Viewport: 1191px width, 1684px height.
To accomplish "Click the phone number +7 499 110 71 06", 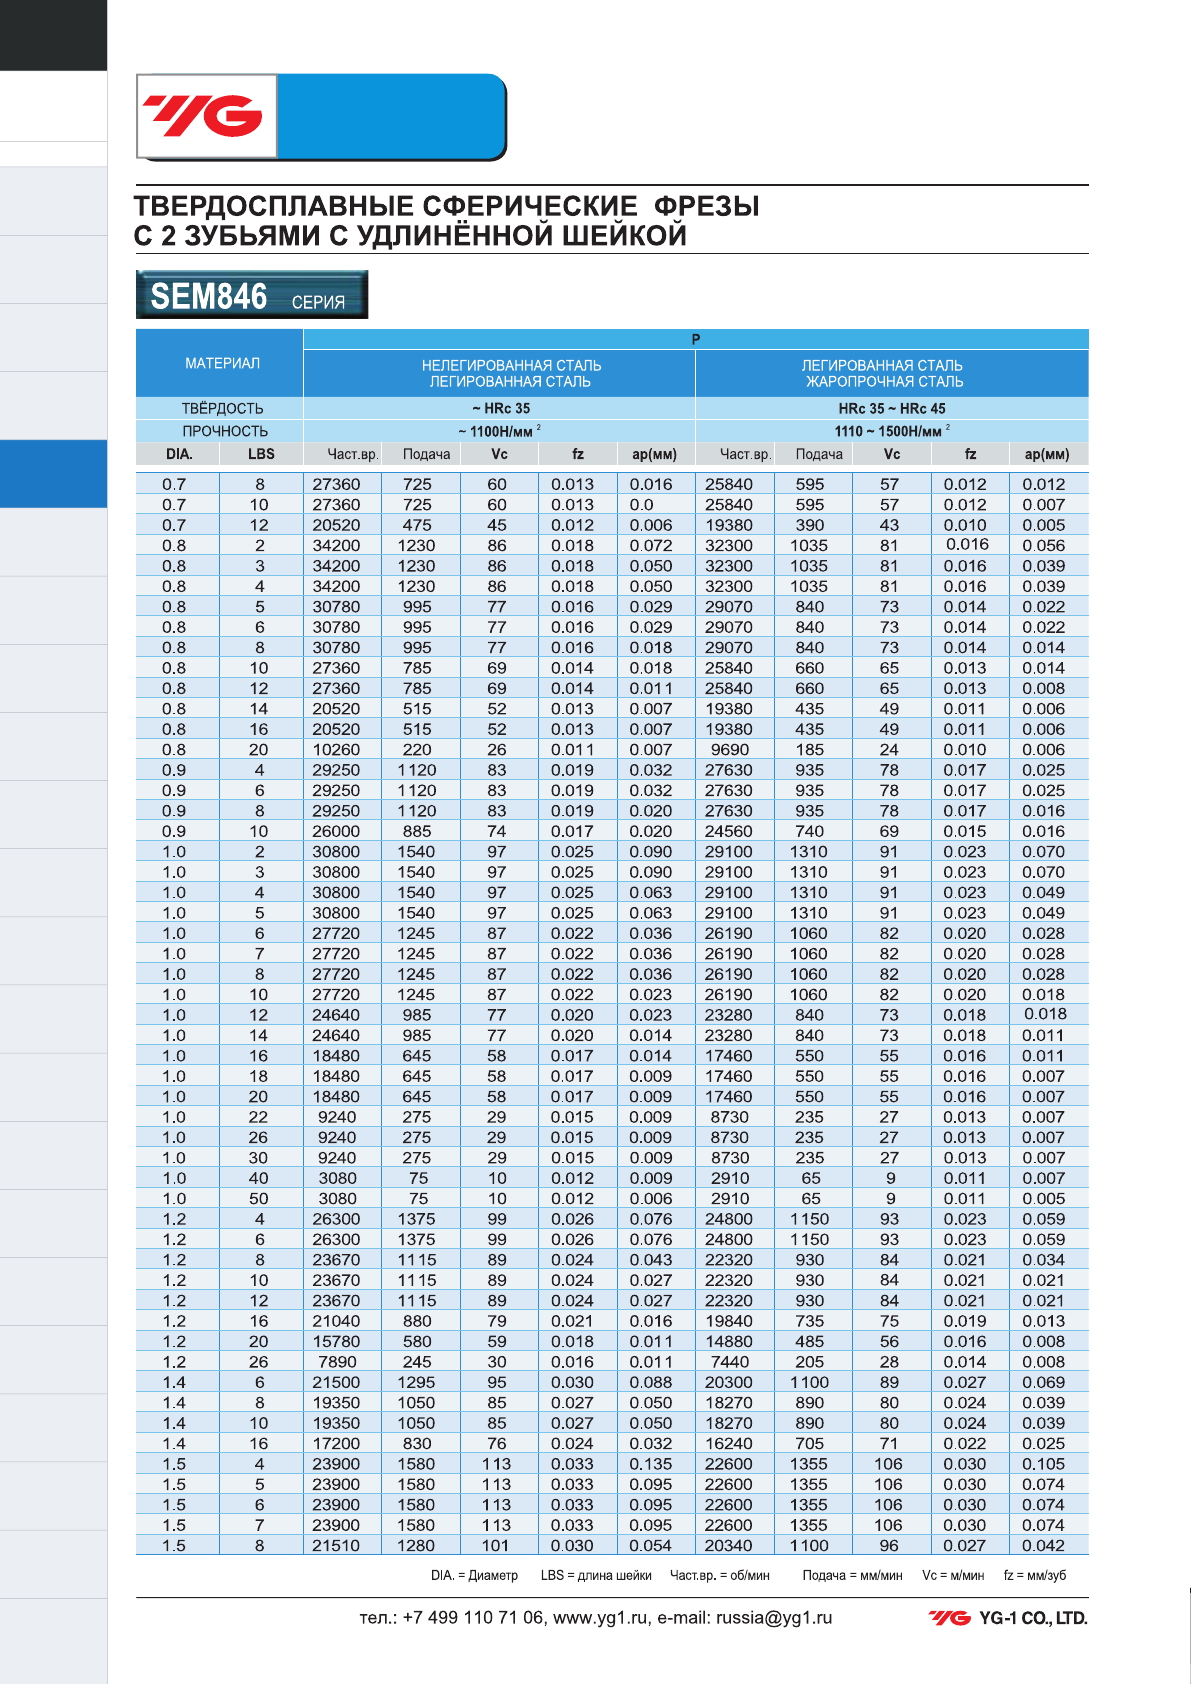I will pyautogui.click(x=473, y=1618).
